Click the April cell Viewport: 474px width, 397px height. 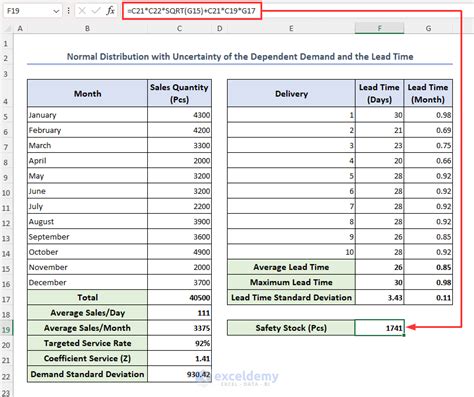(87, 161)
